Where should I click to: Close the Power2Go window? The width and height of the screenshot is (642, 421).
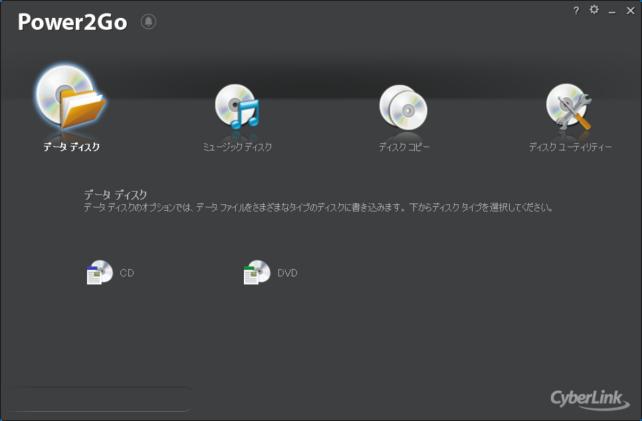point(631,11)
